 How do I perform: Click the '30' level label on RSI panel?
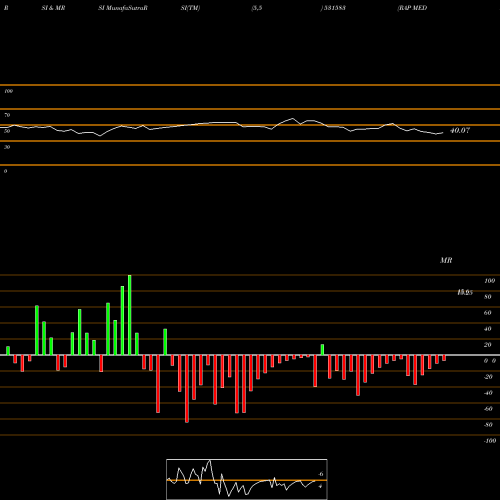click(x=7, y=147)
